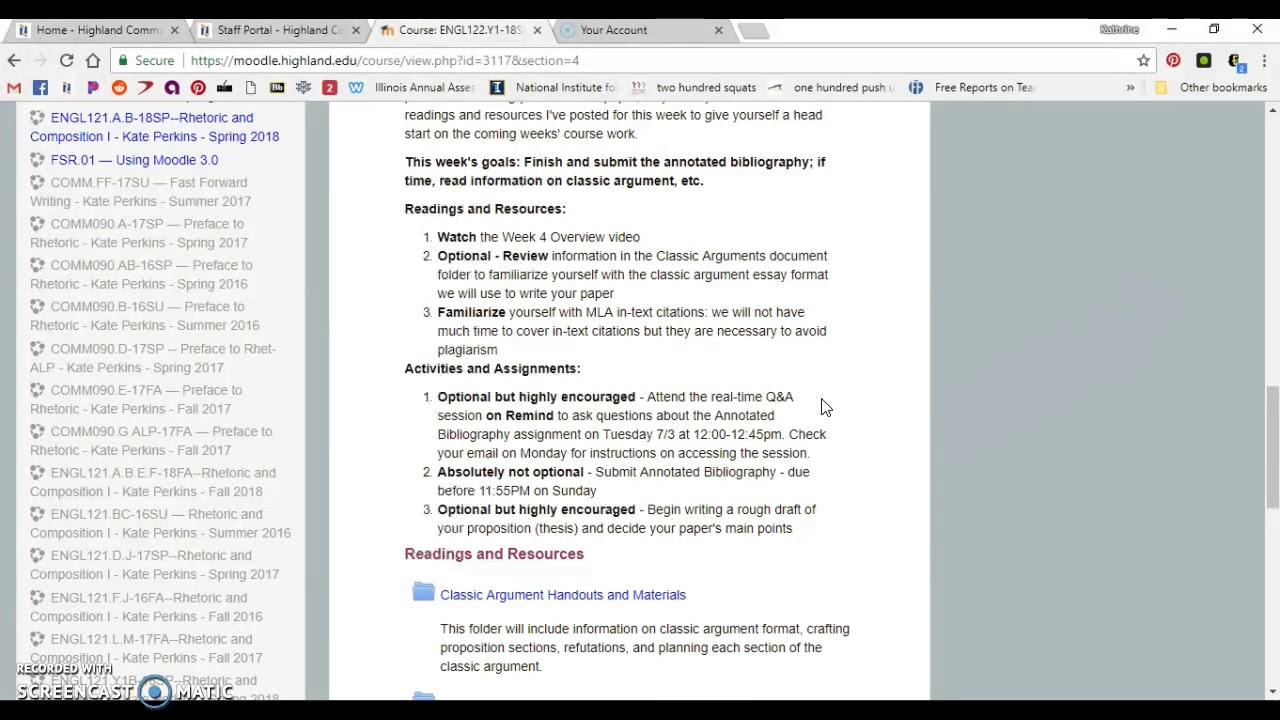Show hidden bookmarks with the chevron
The width and height of the screenshot is (1280, 720).
click(1130, 88)
